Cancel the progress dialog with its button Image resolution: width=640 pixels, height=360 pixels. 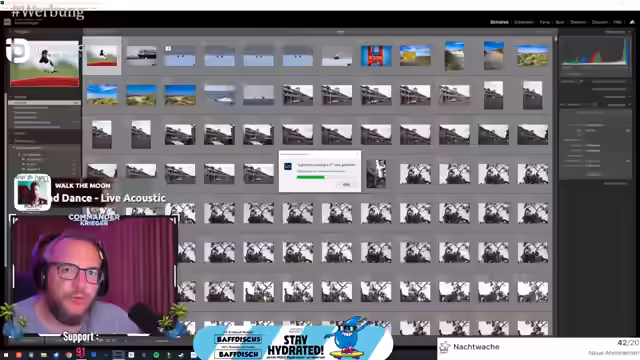(x=346, y=184)
